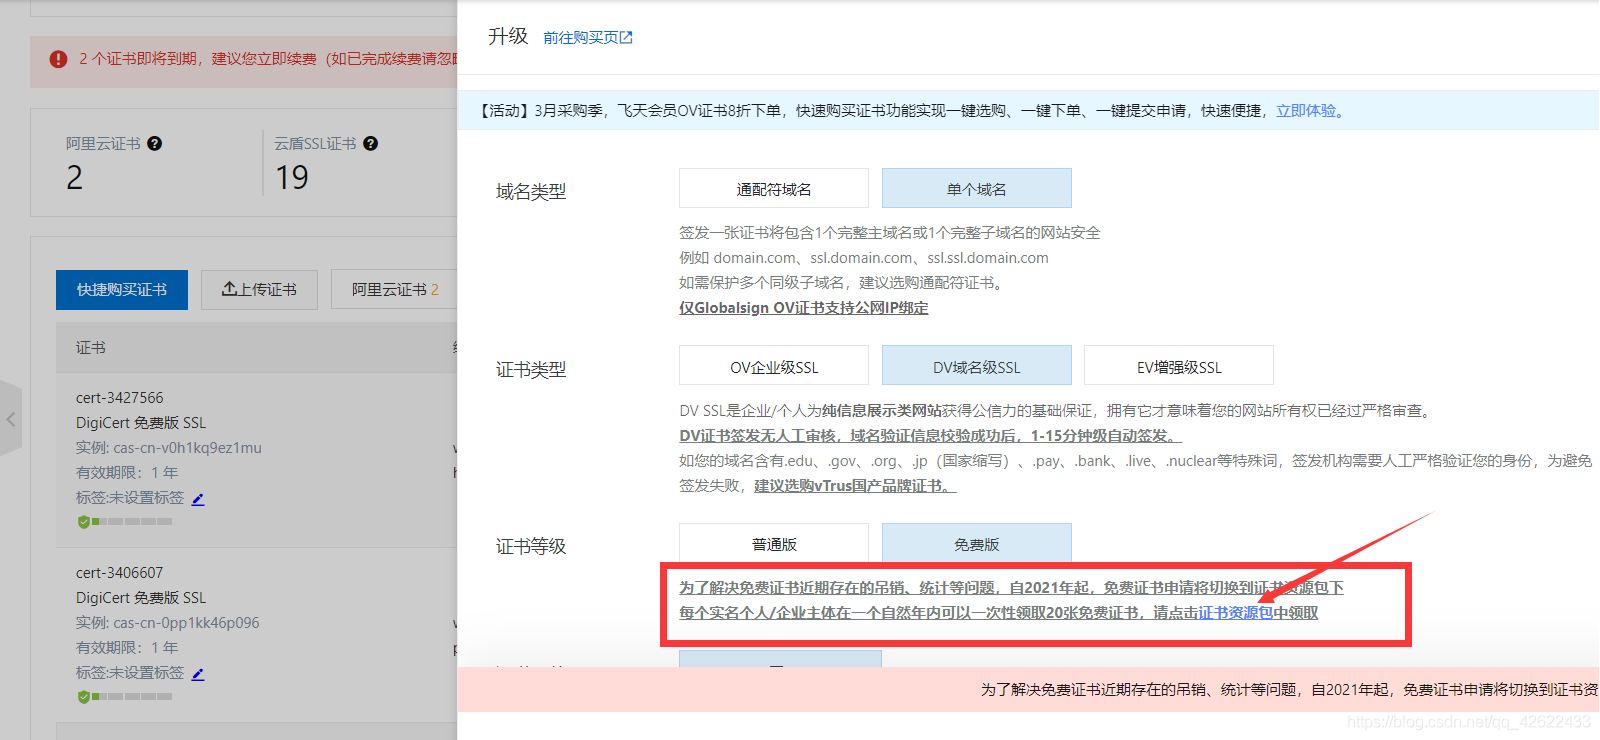Viewport: 1600px width, 740px height.
Task: Choose EV增强级SSL certificate type
Action: click(1178, 366)
